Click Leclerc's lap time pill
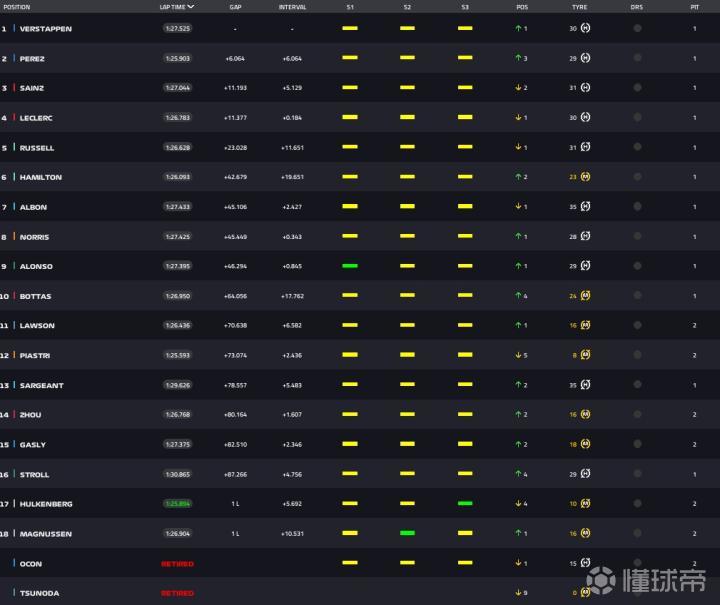 [177, 118]
